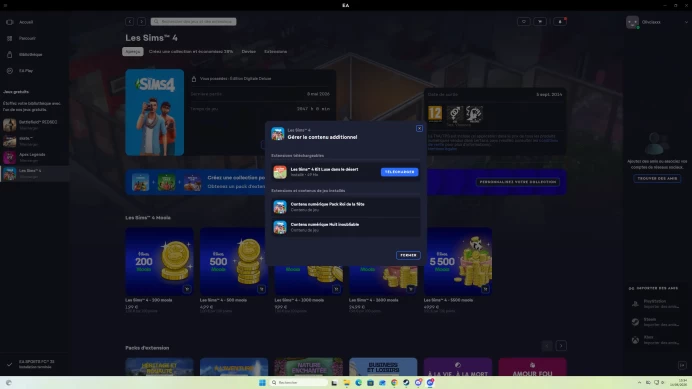Viewport: 692px width, 389px height.
Task: Open the Windows Start menu
Action: (x=262, y=382)
